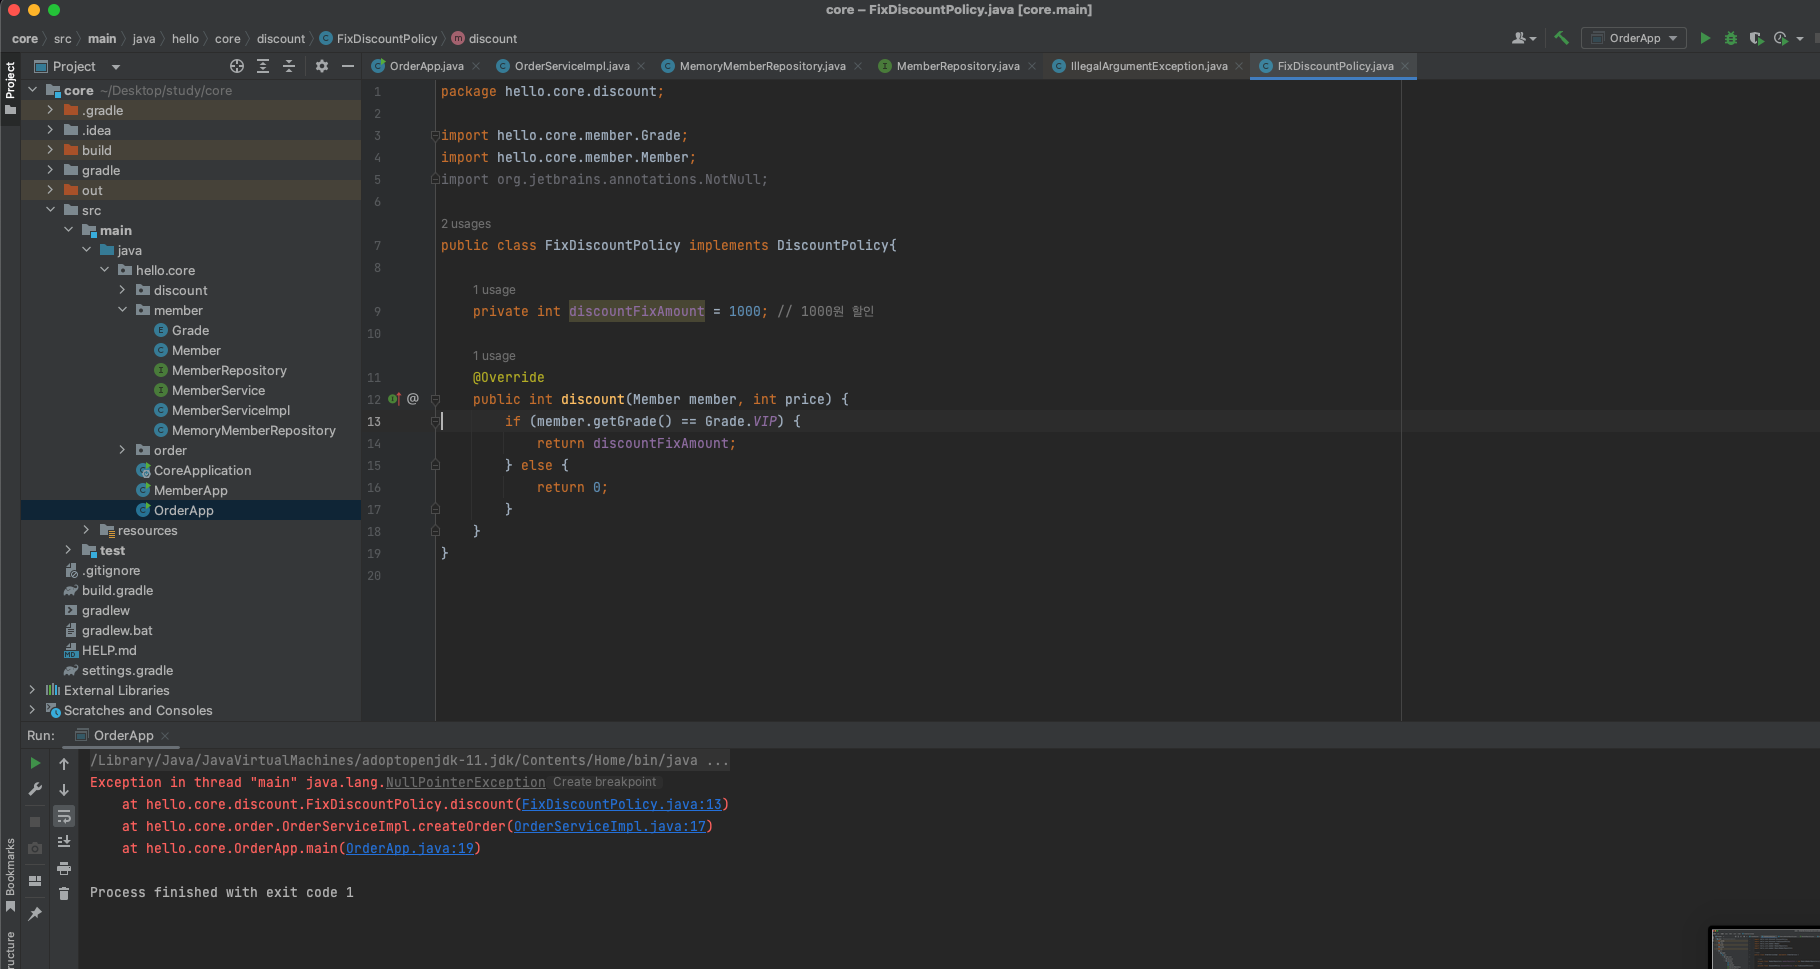Image resolution: width=1820 pixels, height=969 pixels.
Task: Select MemberServiceImpl in project tree
Action: [231, 410]
